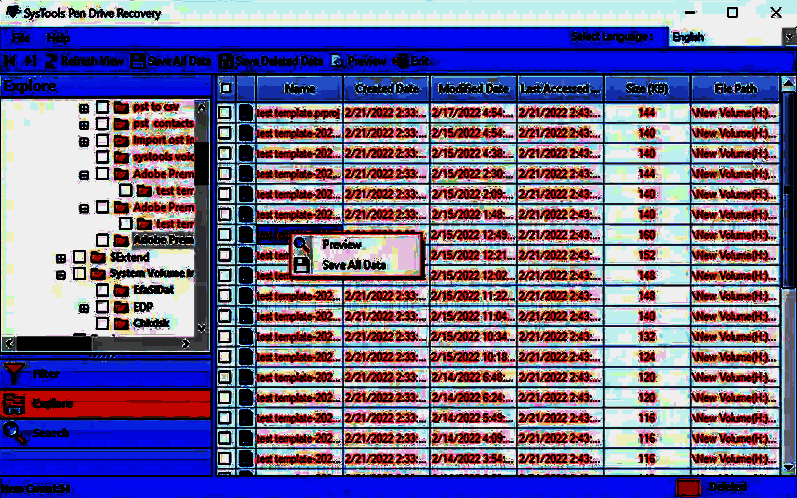Click the Filter funnel icon
797x498 pixels.
tap(13, 374)
